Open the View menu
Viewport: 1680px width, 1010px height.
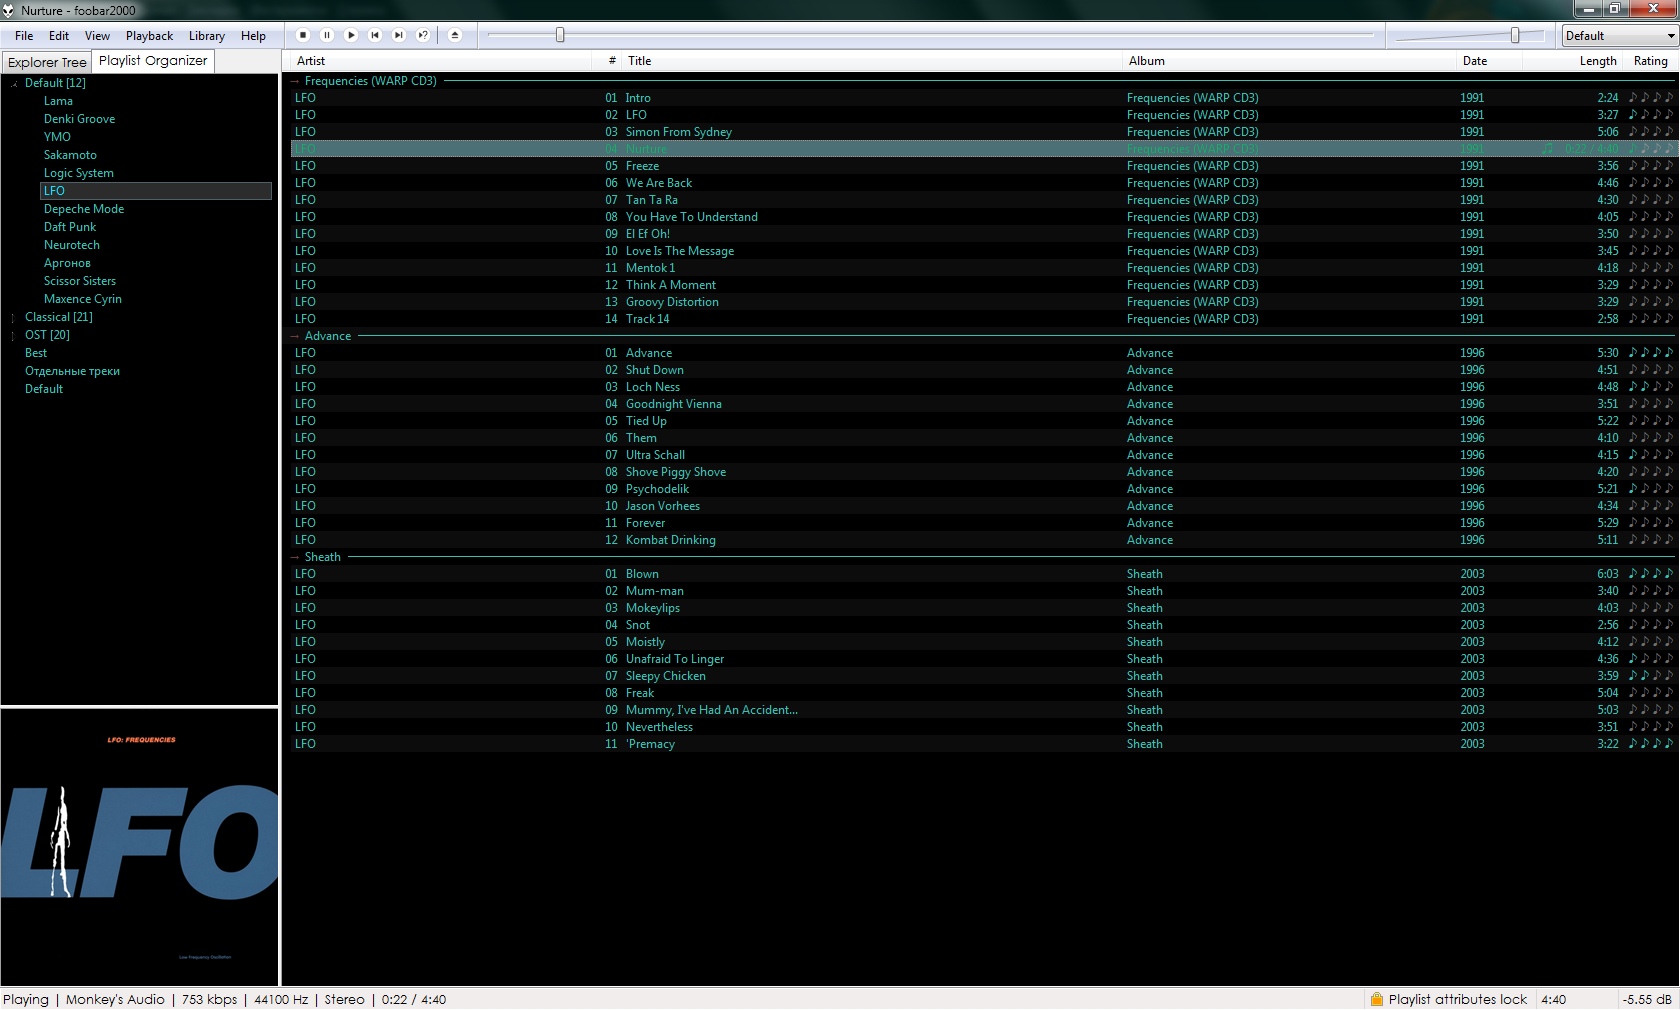click(x=97, y=36)
